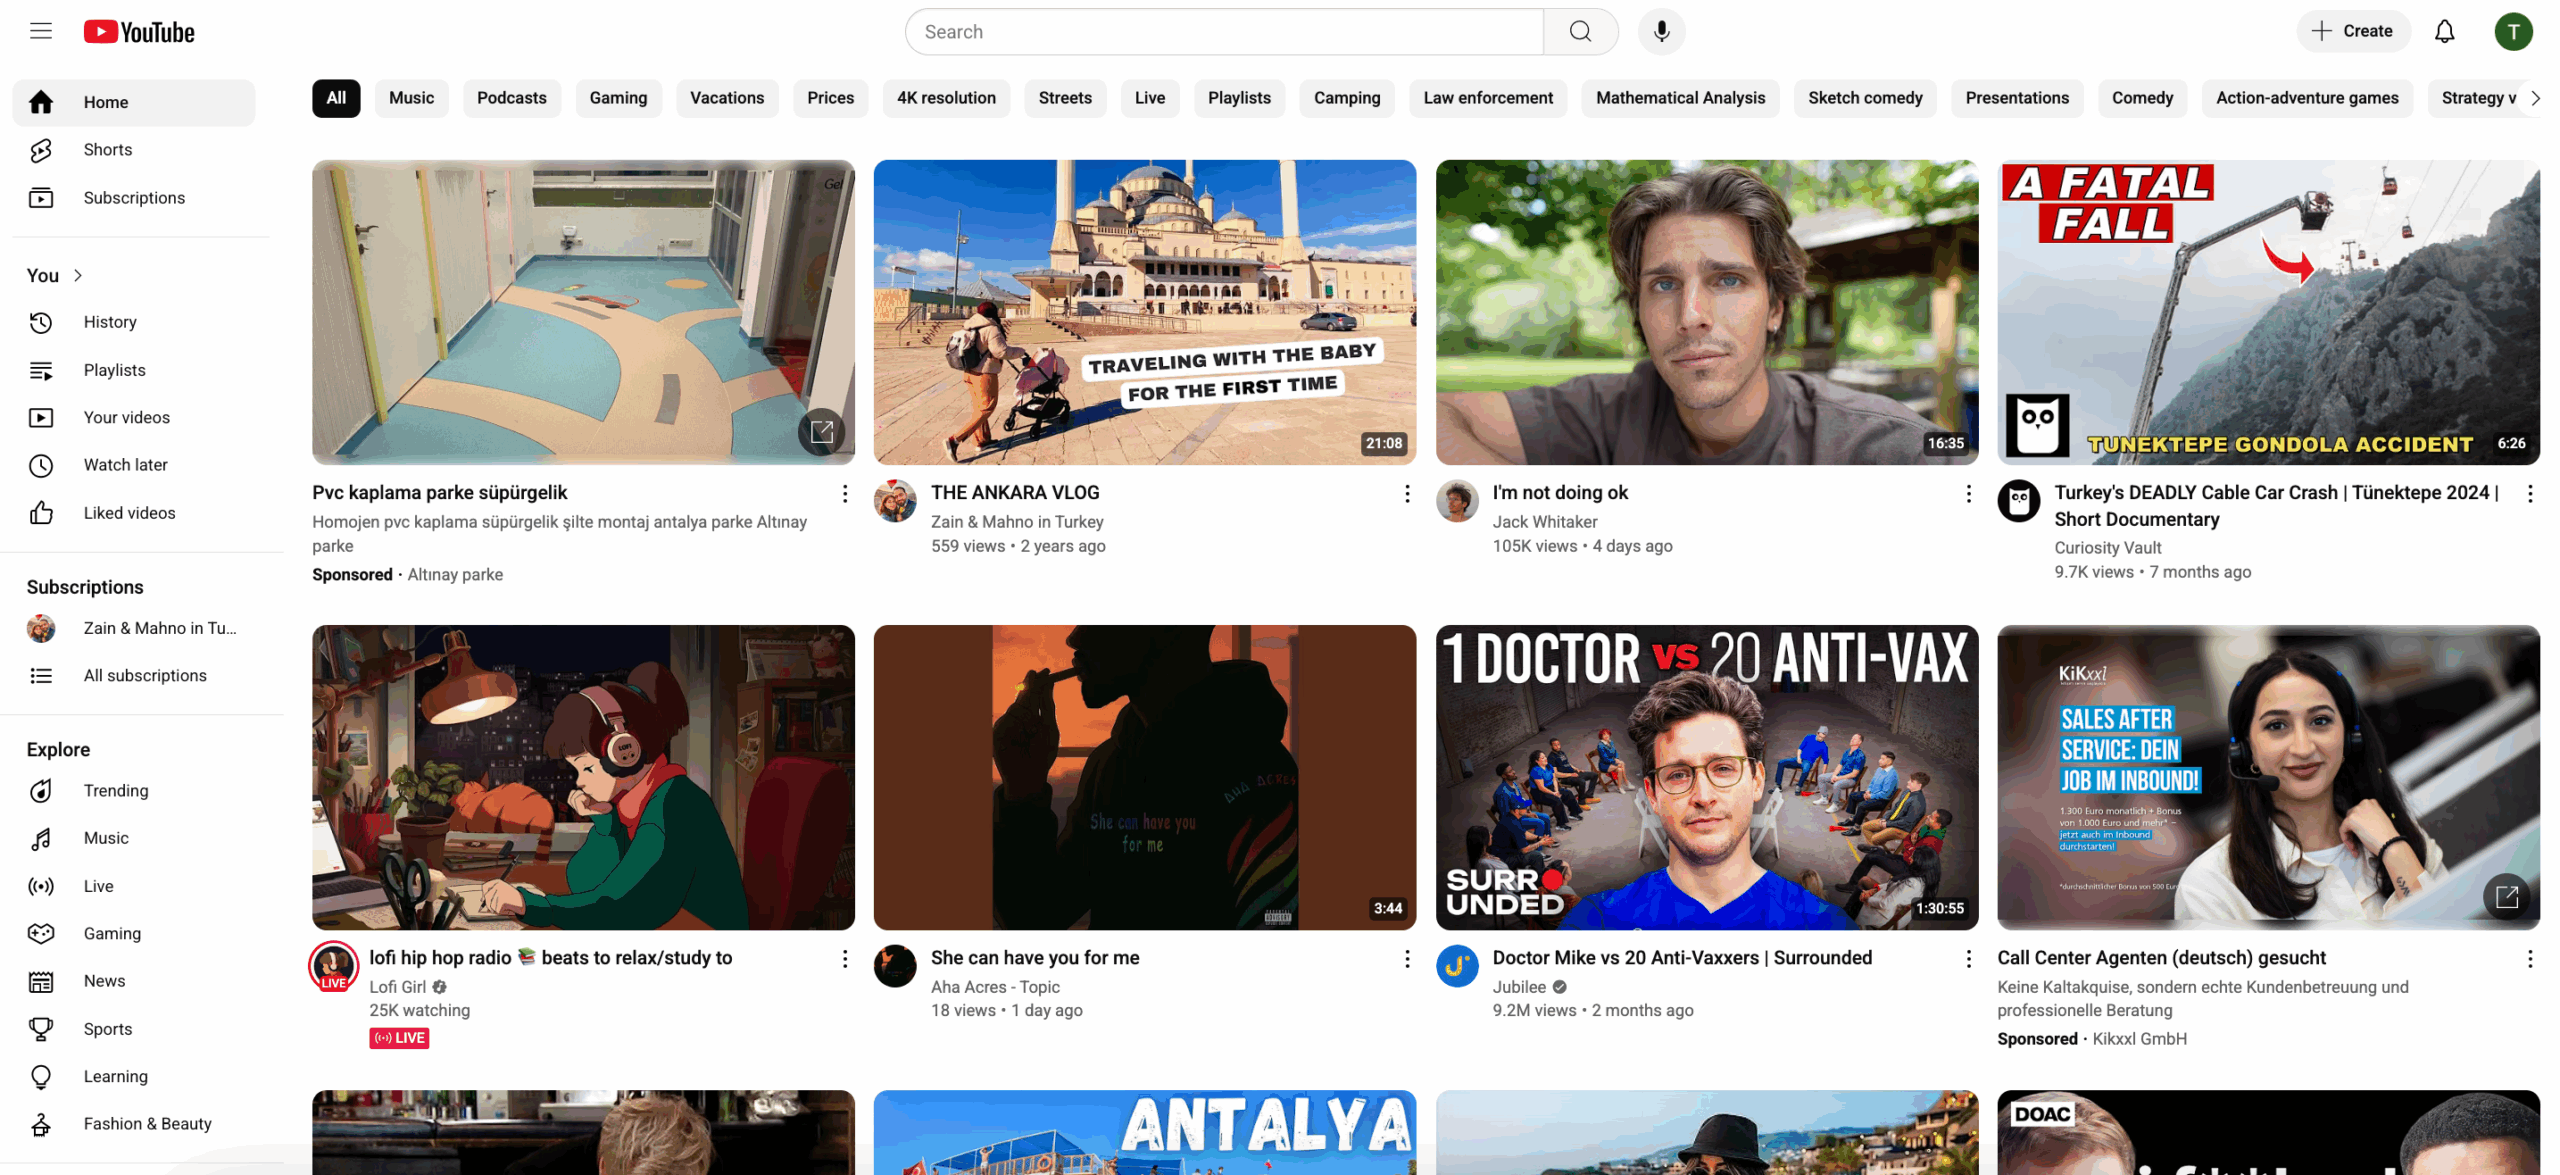Filter feed by Music chip
The image size is (2560, 1175).
click(x=411, y=98)
